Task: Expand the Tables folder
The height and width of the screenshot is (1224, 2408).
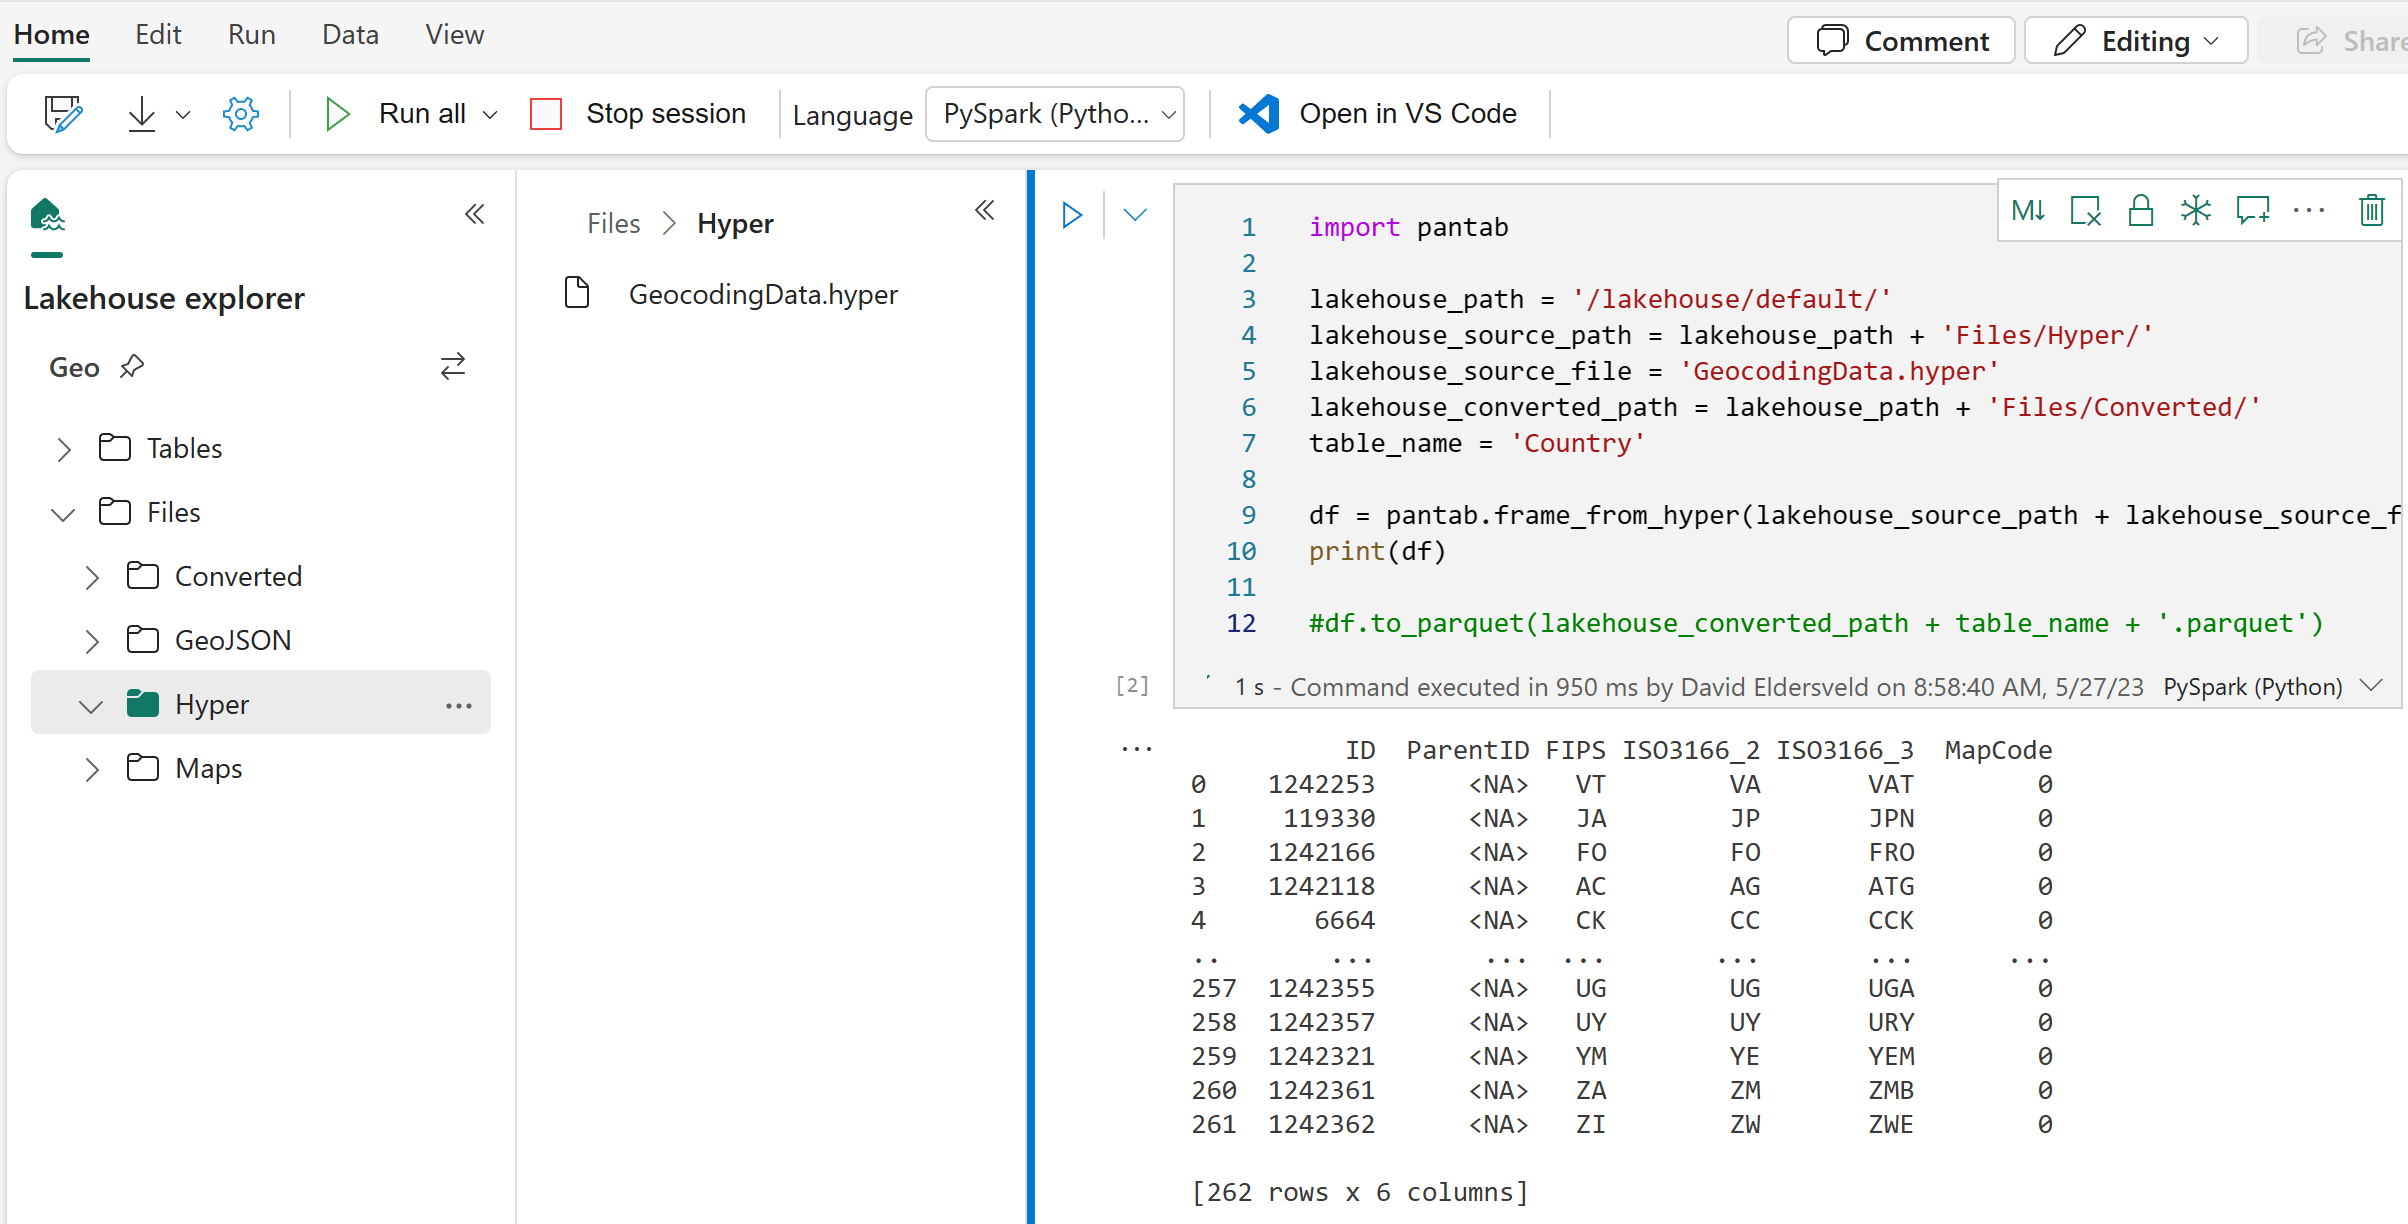Action: [64, 449]
